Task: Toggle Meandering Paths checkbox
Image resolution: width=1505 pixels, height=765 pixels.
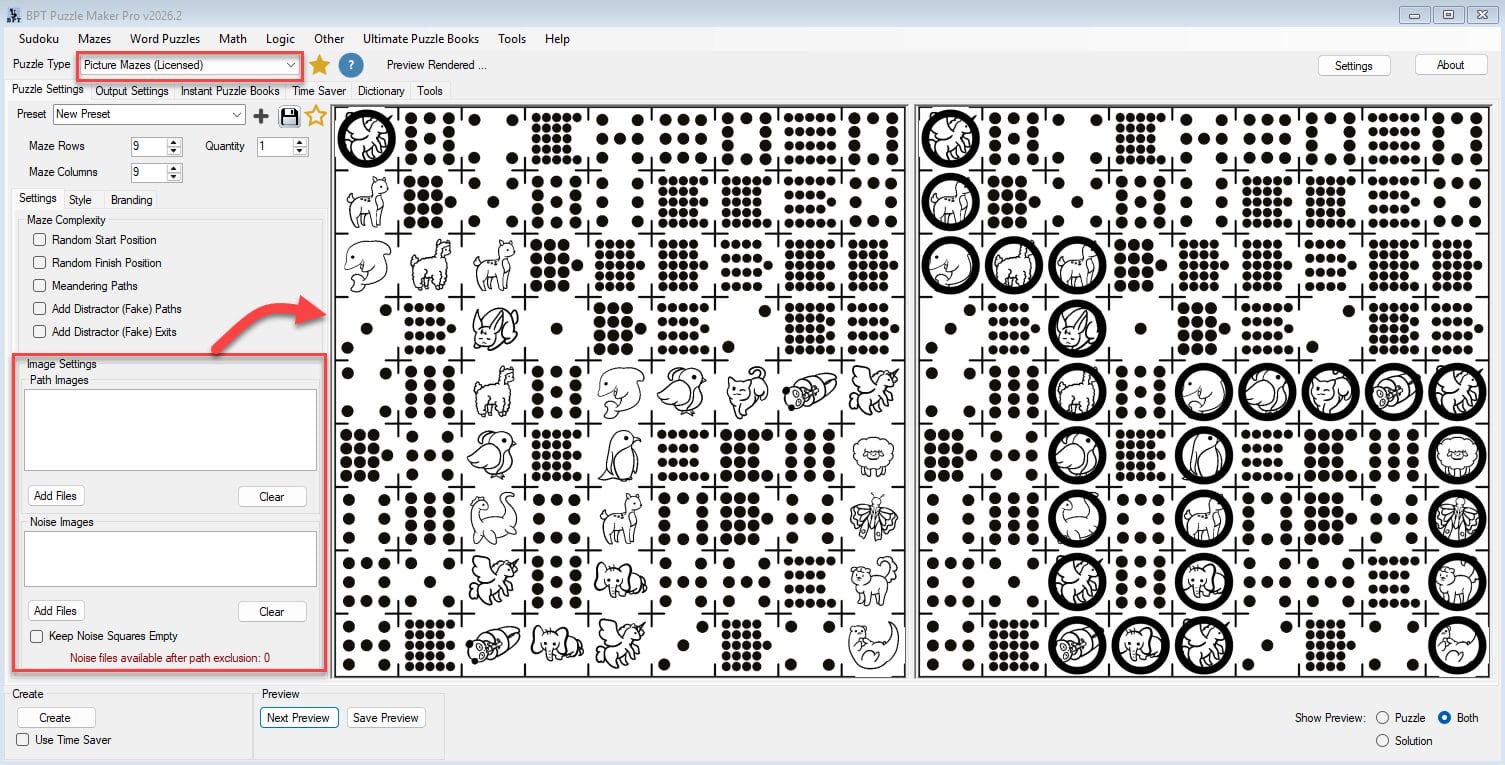Action: coord(40,286)
